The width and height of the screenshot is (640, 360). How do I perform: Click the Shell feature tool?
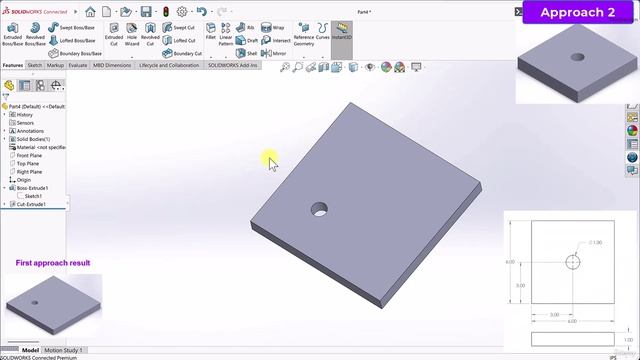246,53
